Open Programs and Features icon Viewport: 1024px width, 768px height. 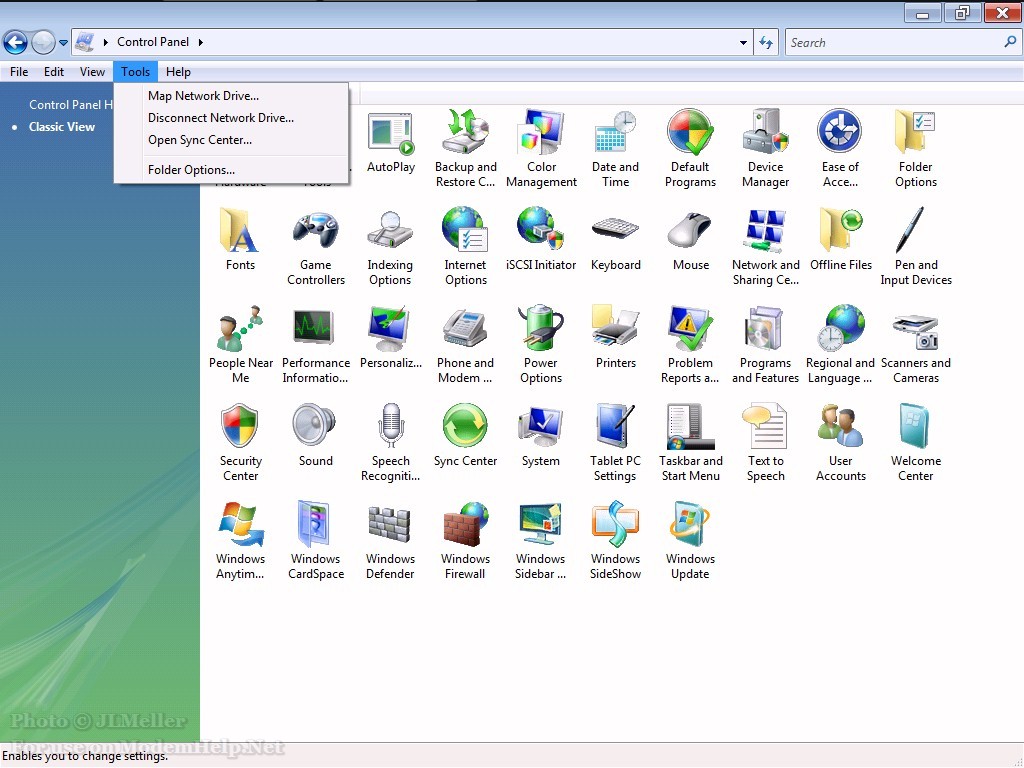pos(765,330)
